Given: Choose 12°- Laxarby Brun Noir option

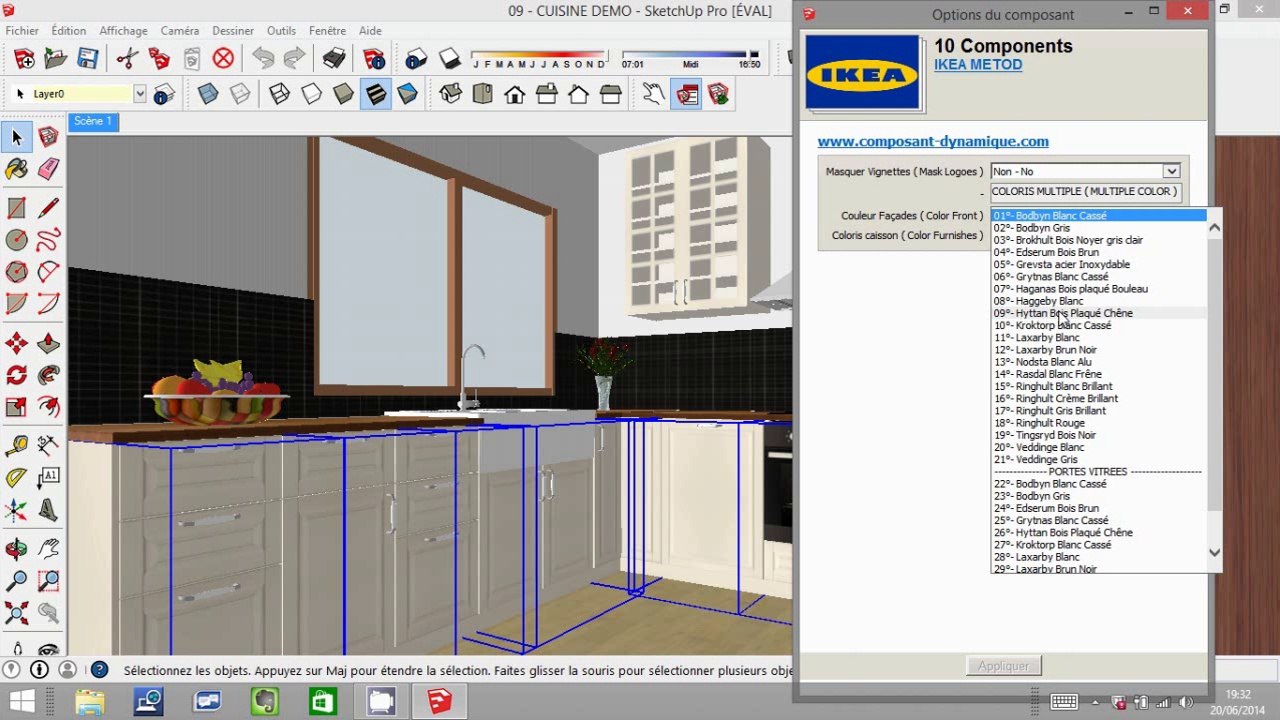Looking at the screenshot, I should 1045,350.
